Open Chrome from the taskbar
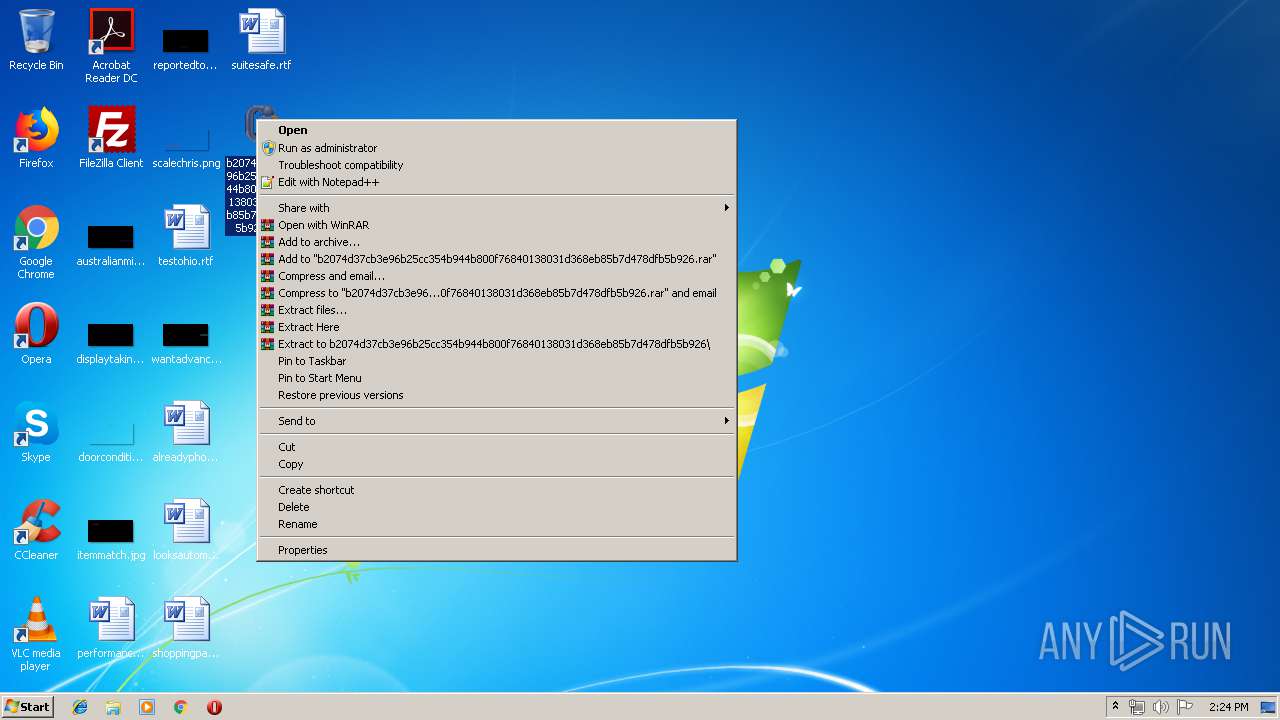The height and width of the screenshot is (720, 1280). 181,707
